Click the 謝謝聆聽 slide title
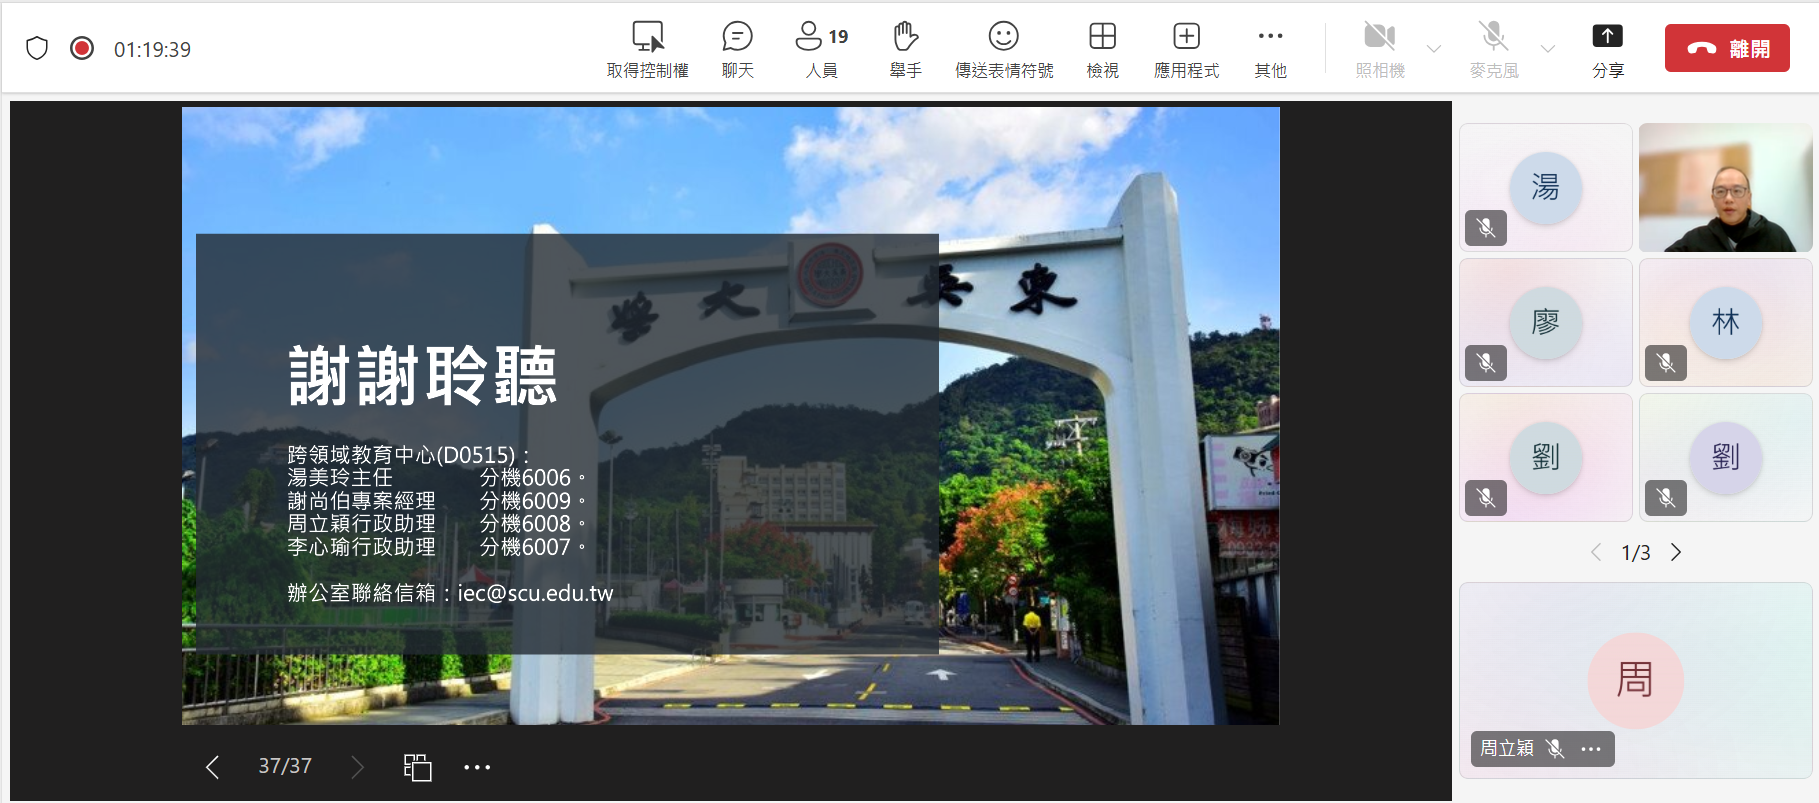 point(422,376)
